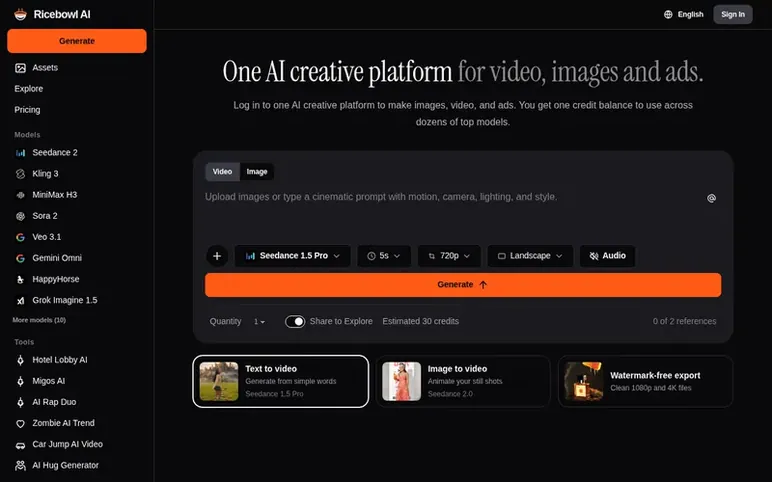
Task: Open Assets via its image icon
Action: (20, 68)
